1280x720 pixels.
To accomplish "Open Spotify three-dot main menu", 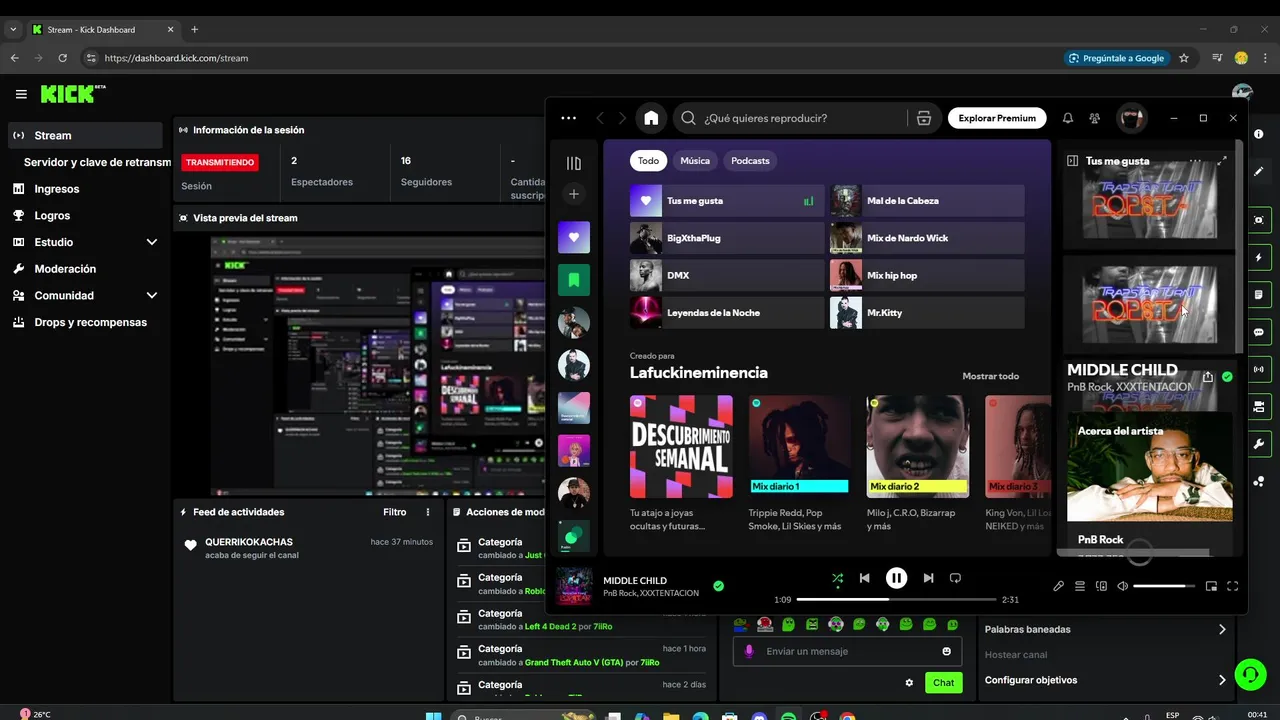I will point(568,118).
